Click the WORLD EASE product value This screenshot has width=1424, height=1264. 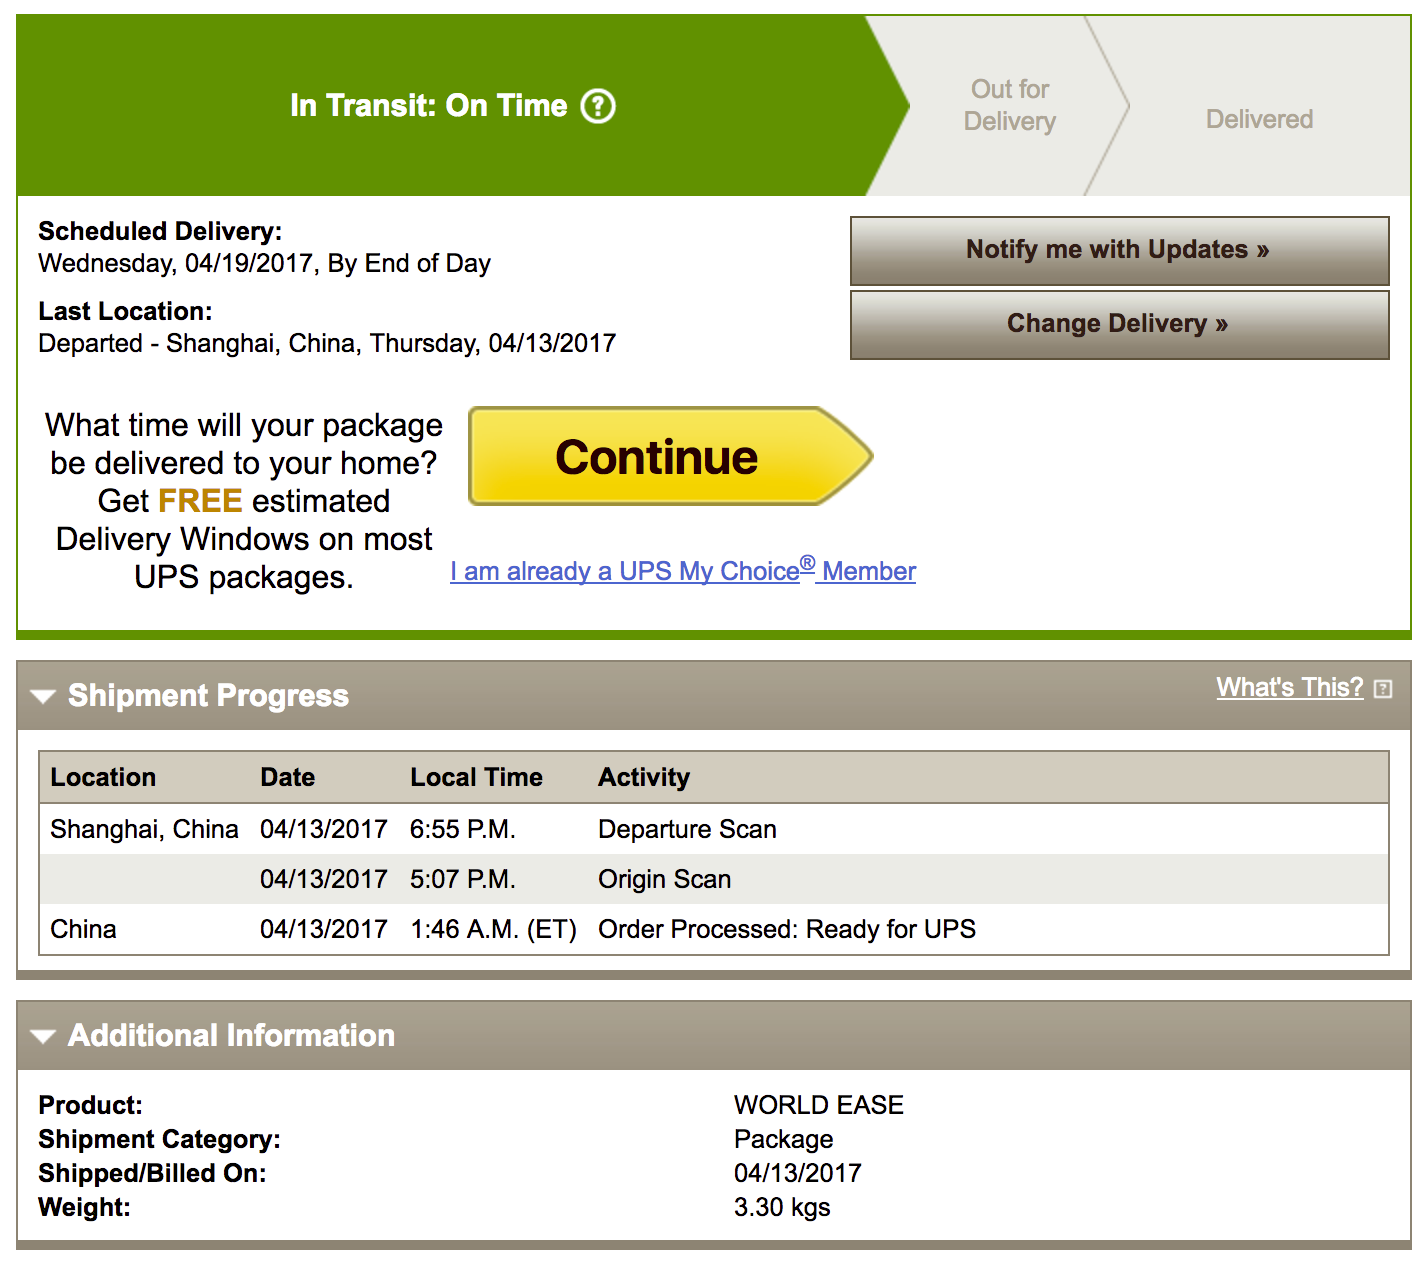coord(818,1105)
